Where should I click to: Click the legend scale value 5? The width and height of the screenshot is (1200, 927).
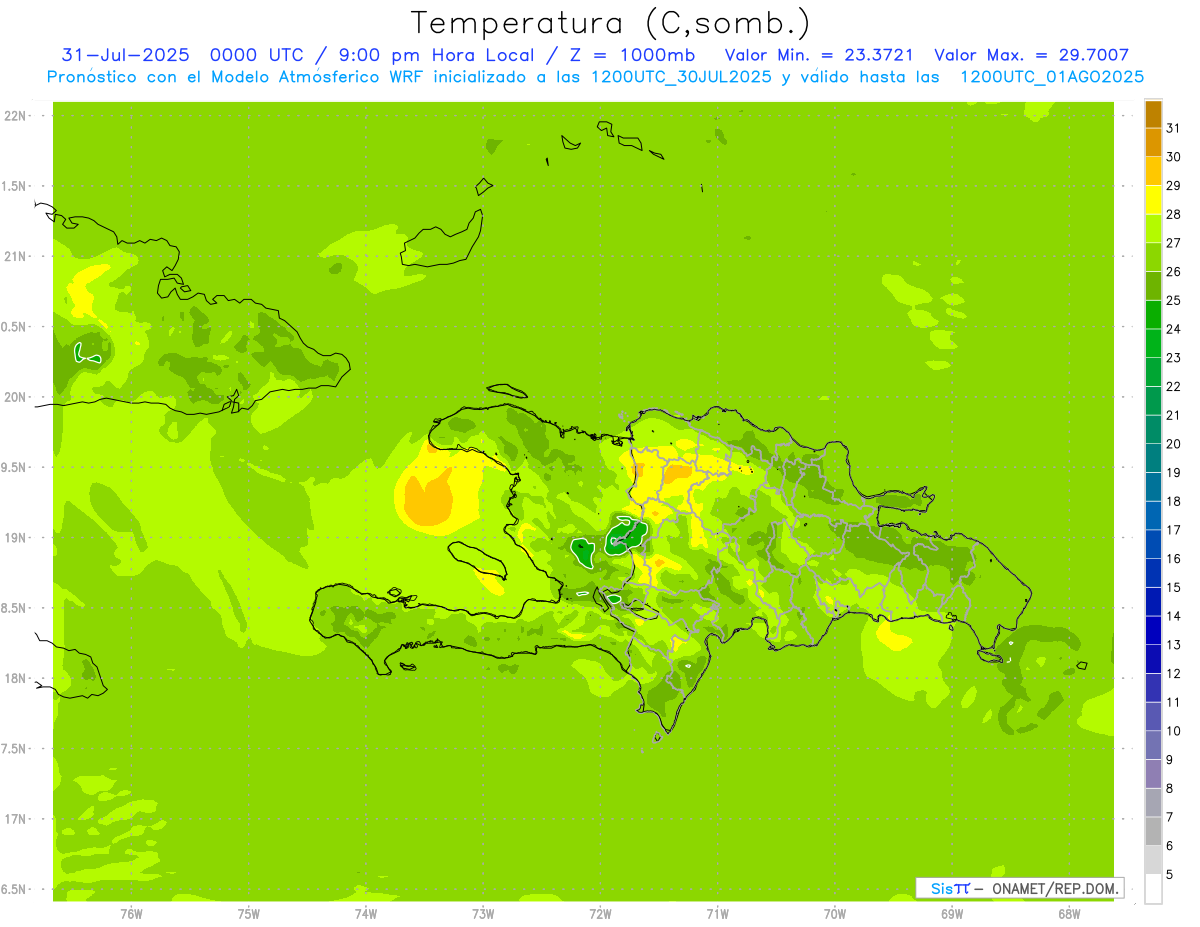[x=1170, y=875]
